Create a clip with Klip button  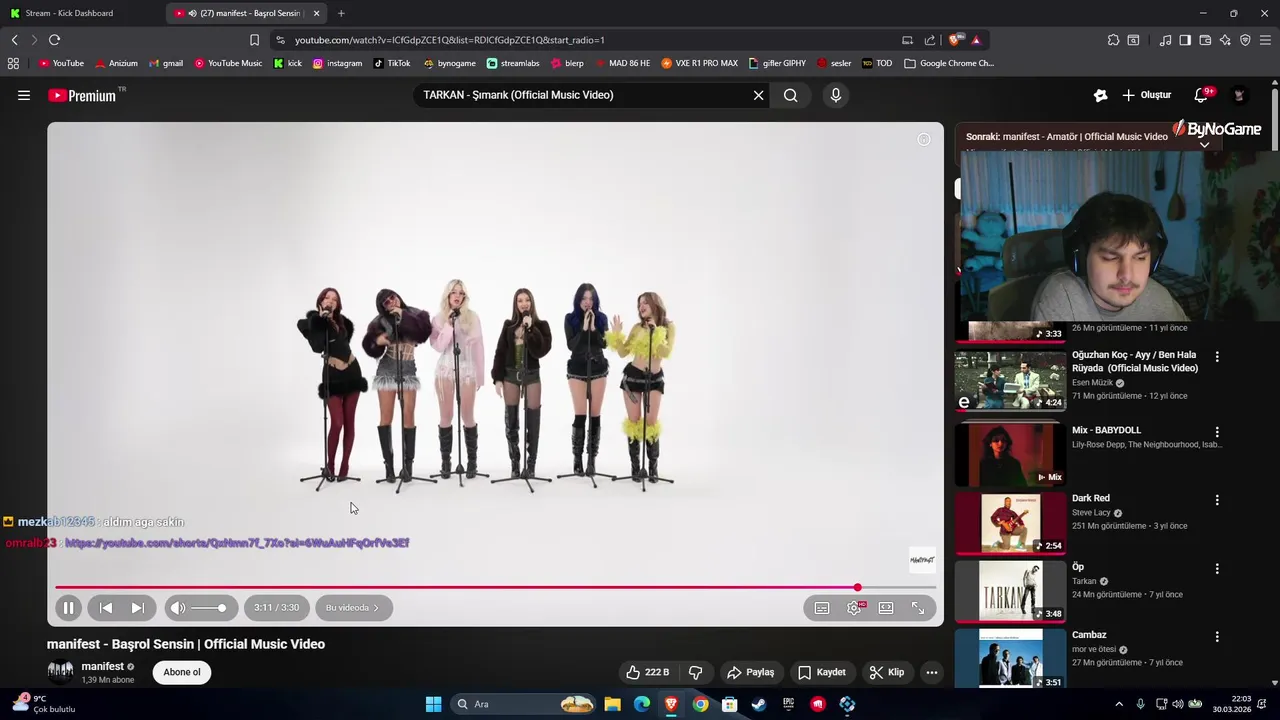click(x=887, y=672)
